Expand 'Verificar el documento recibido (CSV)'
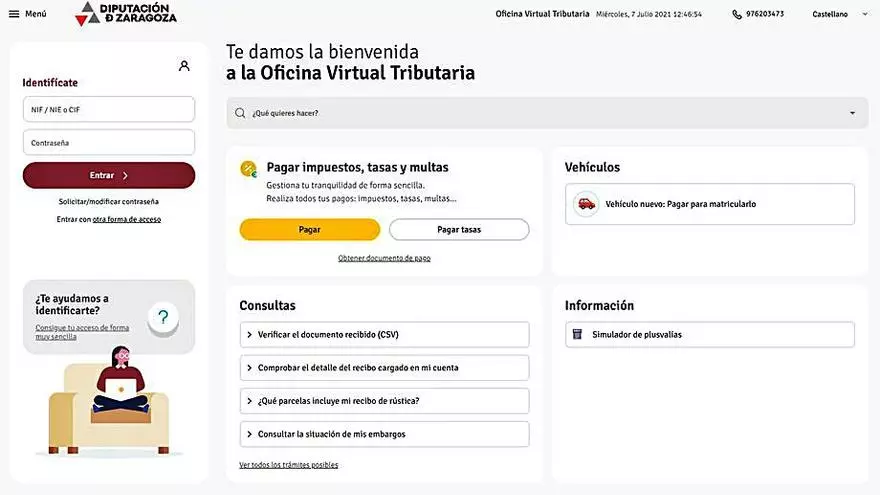Screen dimensions: 880x495 point(385,335)
